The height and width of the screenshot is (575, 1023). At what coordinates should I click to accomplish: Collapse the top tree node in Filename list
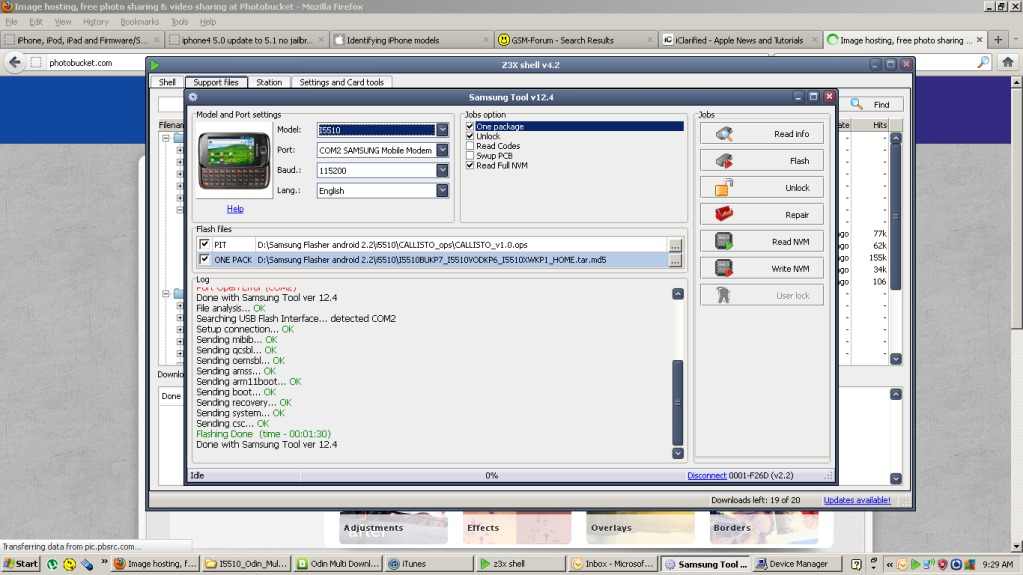[166, 138]
